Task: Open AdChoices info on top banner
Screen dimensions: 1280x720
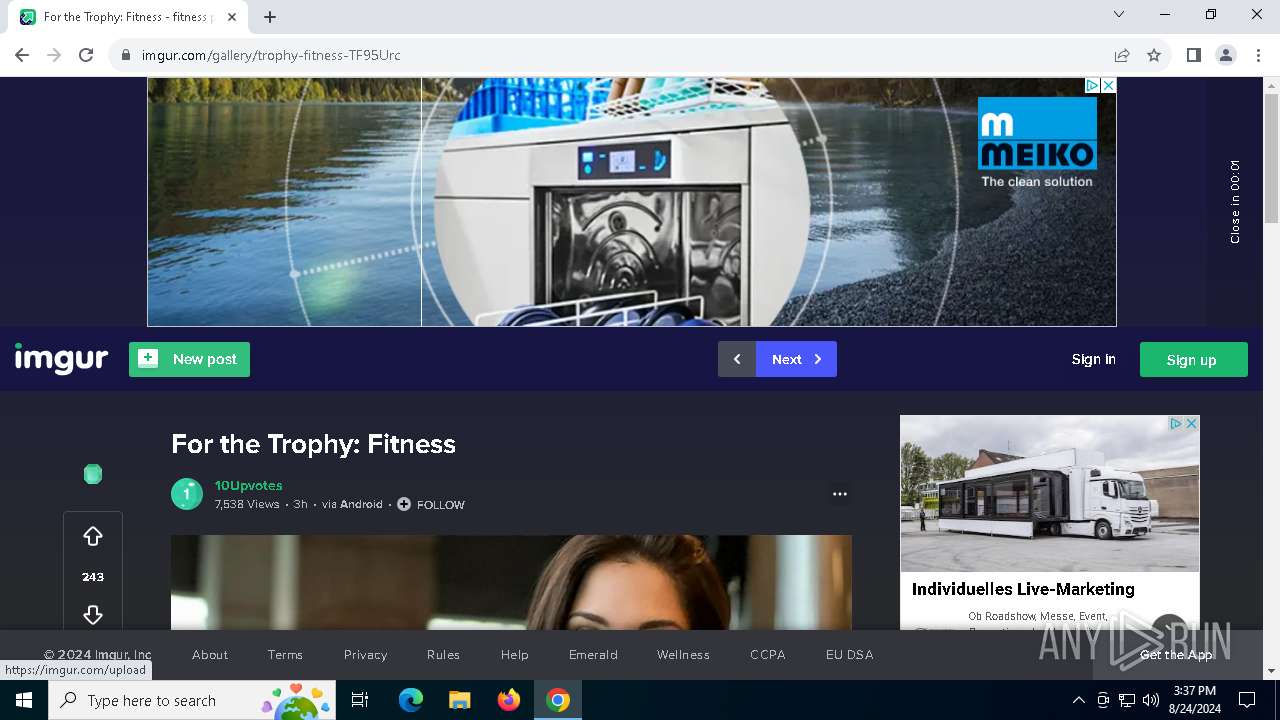Action: point(1093,86)
